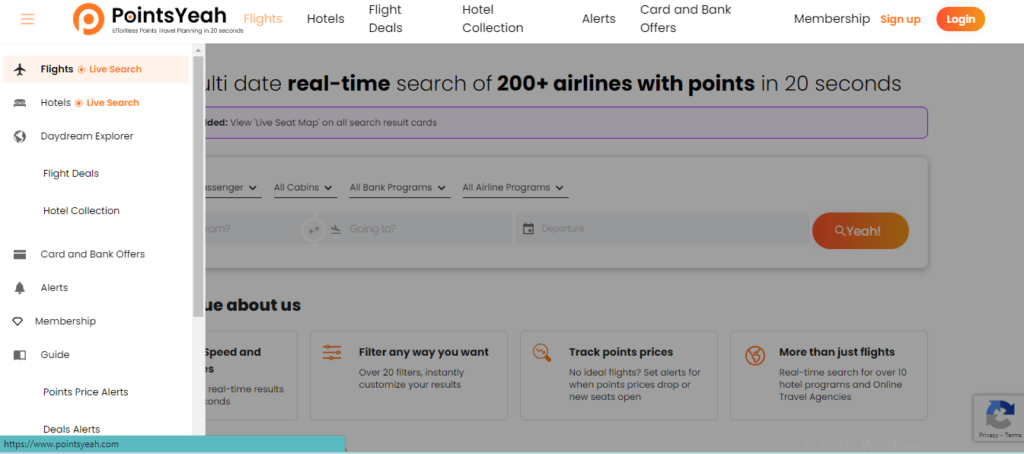Click the Sign up link

pyautogui.click(x=901, y=19)
